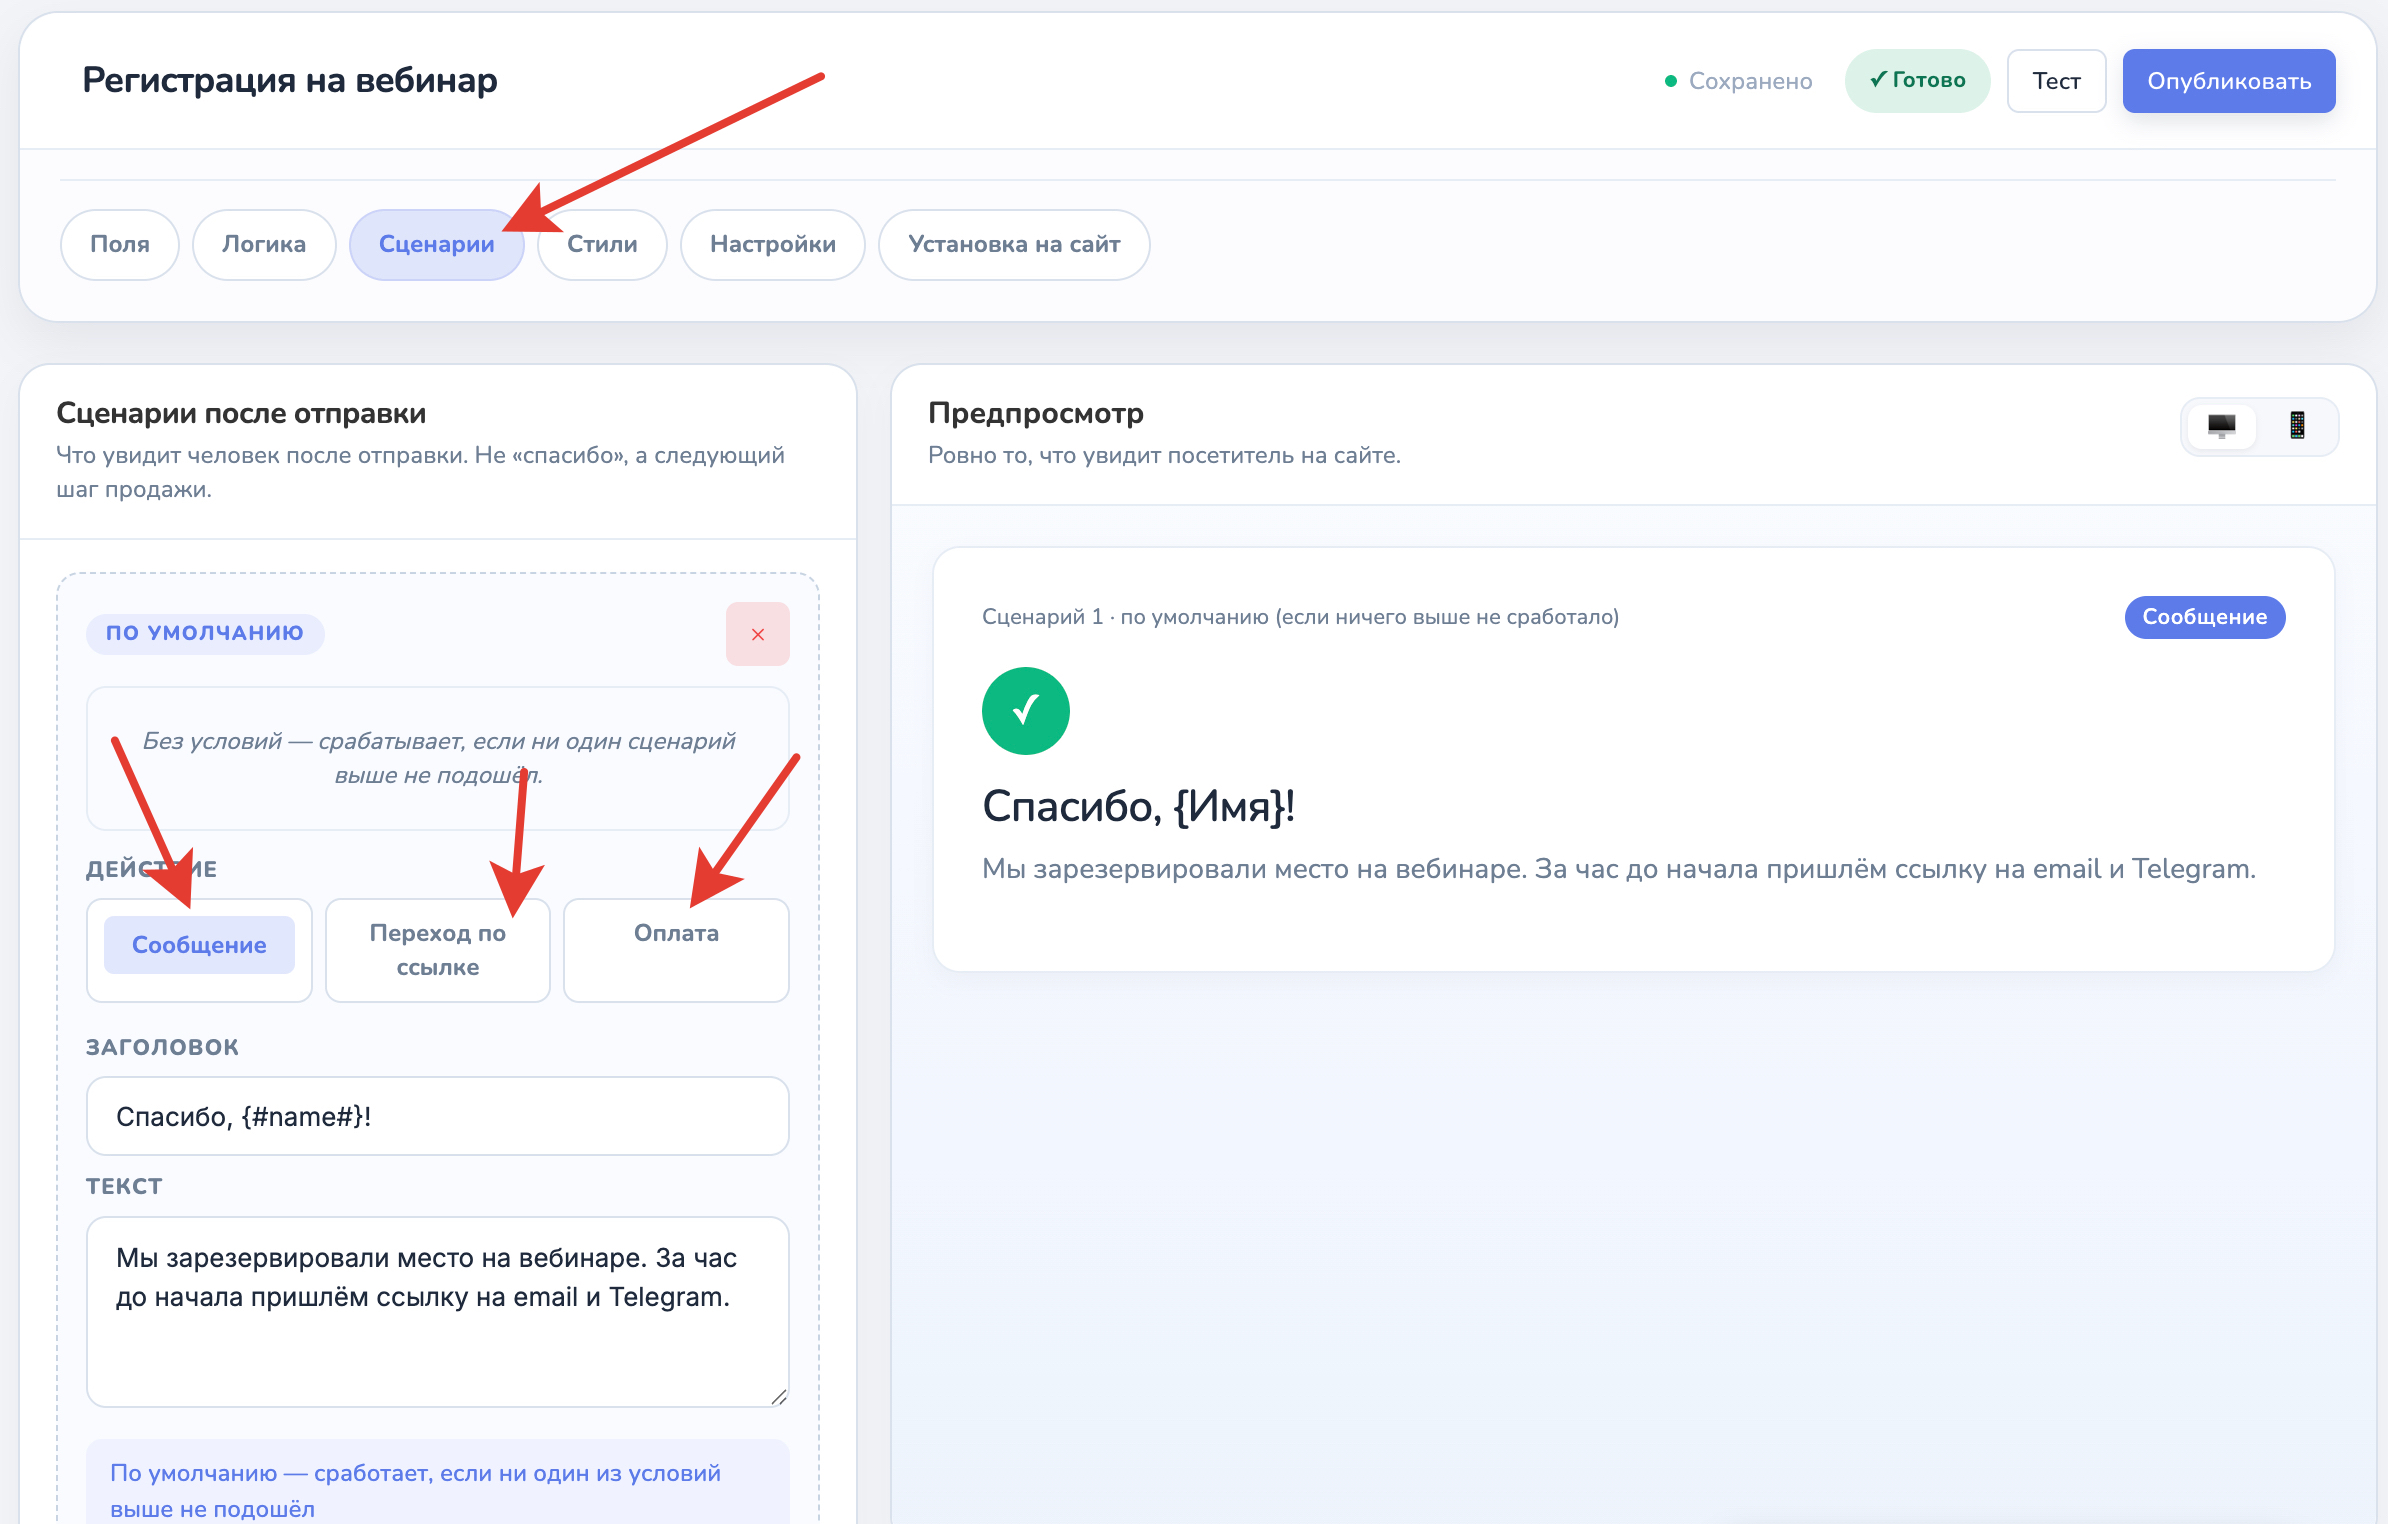Open the Установка на сайт tab
2388x1524 pixels.
click(1014, 244)
